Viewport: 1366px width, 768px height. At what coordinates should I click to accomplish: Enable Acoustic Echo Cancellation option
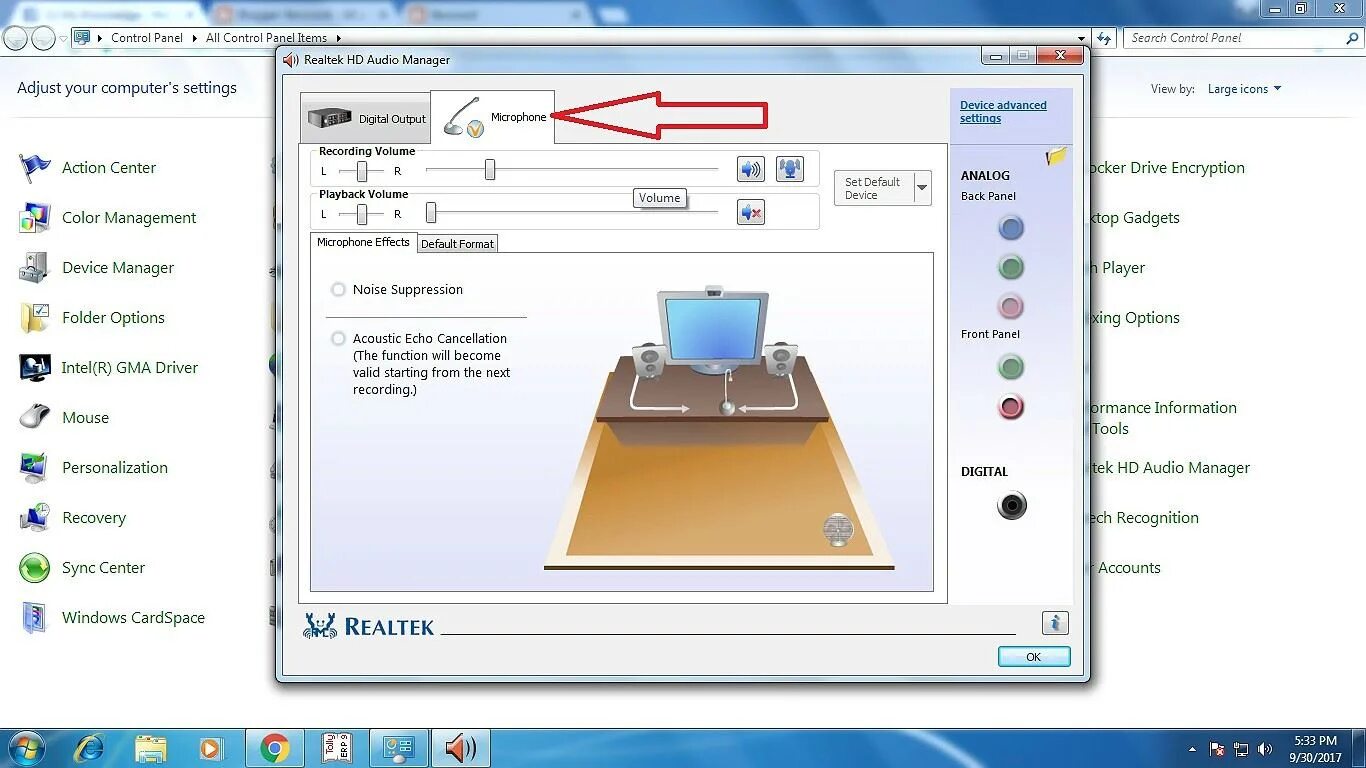(x=338, y=339)
